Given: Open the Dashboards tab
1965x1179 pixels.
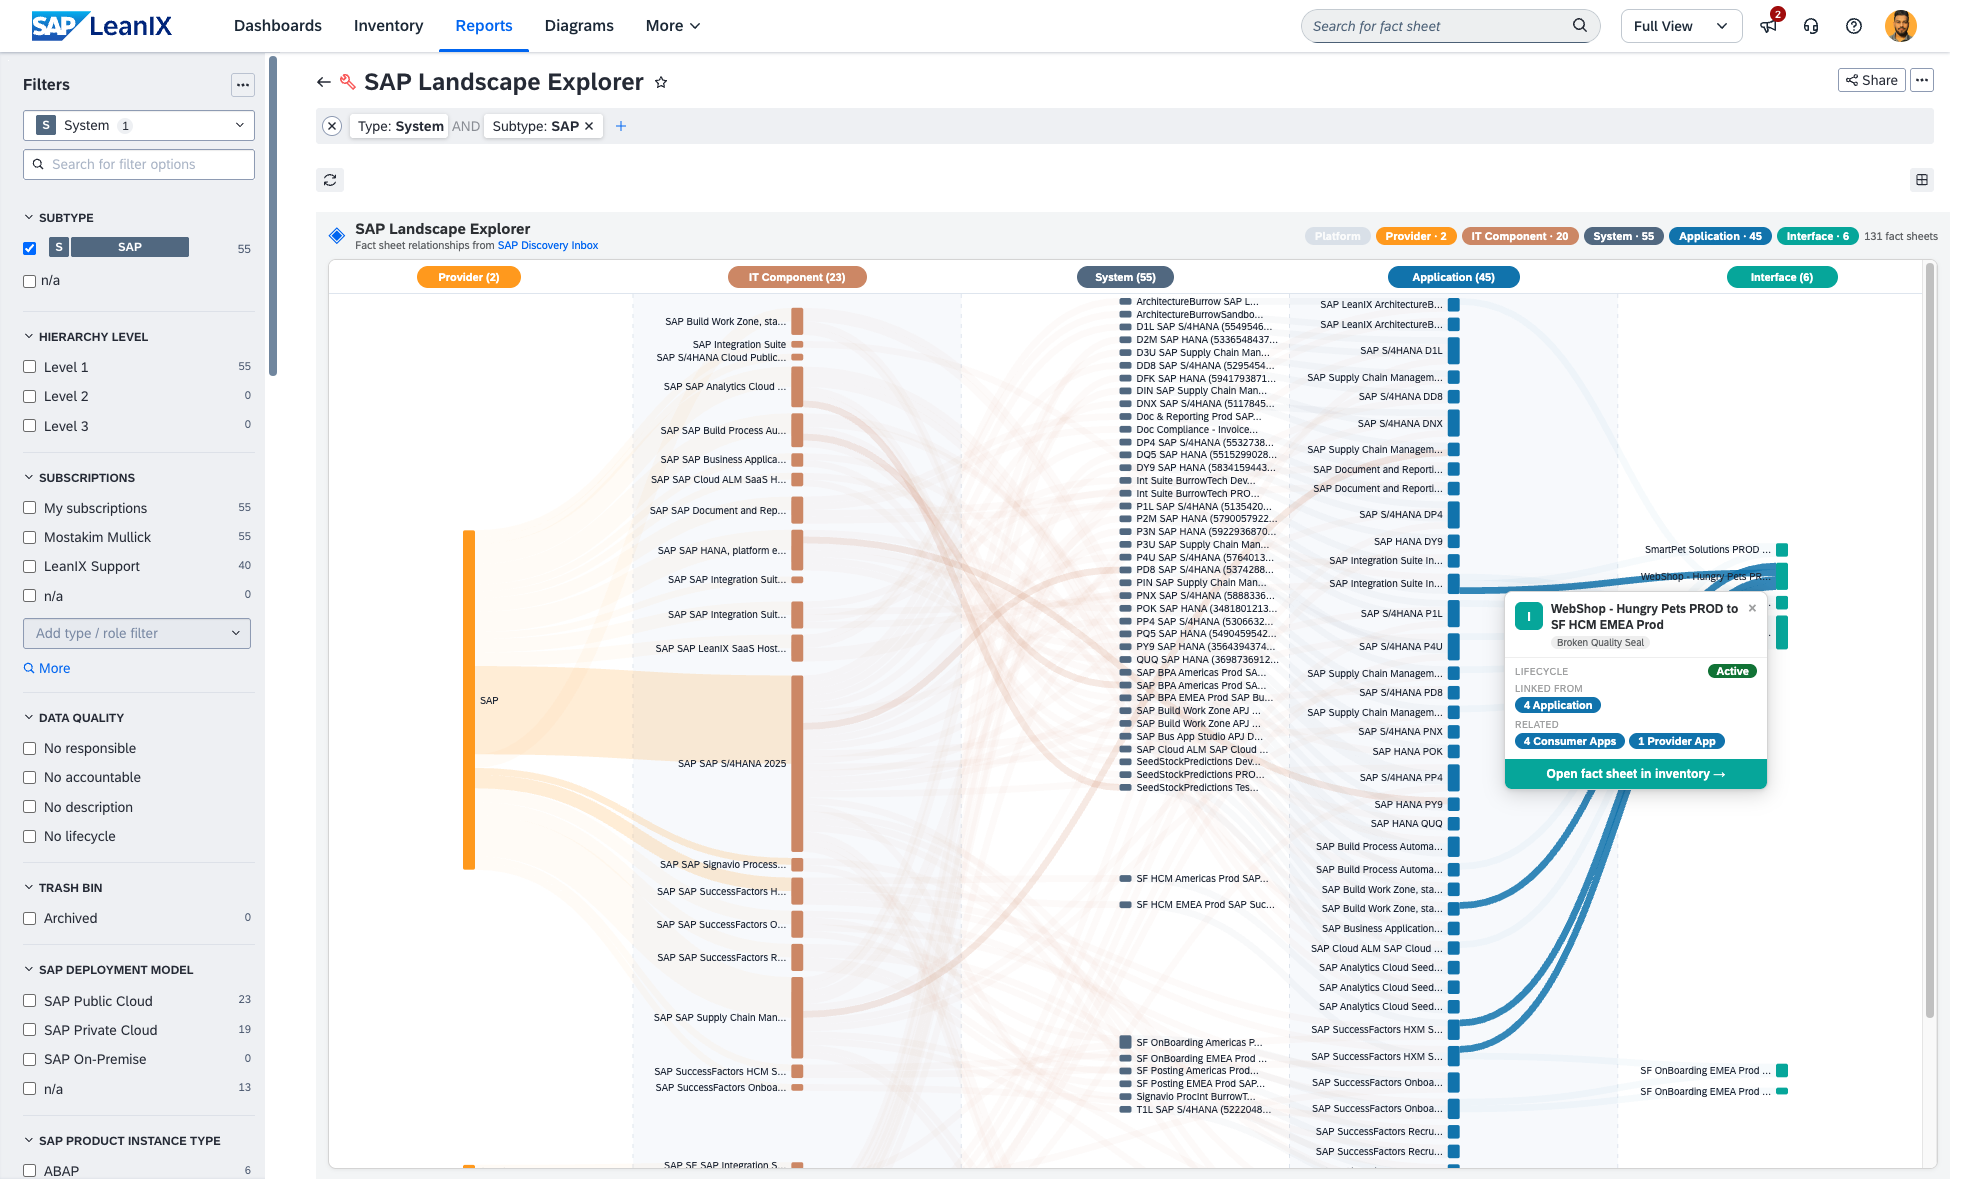Looking at the screenshot, I should tap(278, 26).
